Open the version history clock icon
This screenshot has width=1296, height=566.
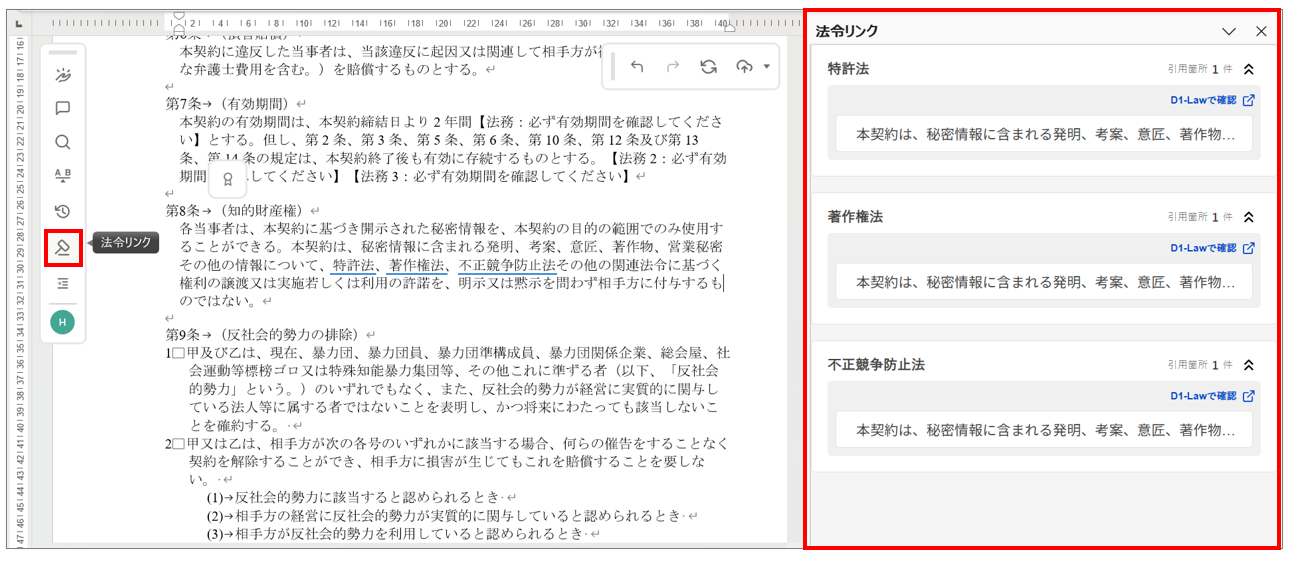point(62,211)
